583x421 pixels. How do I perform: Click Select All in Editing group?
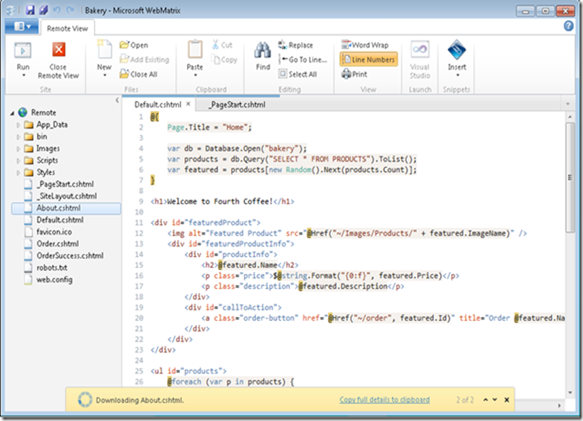(297, 74)
